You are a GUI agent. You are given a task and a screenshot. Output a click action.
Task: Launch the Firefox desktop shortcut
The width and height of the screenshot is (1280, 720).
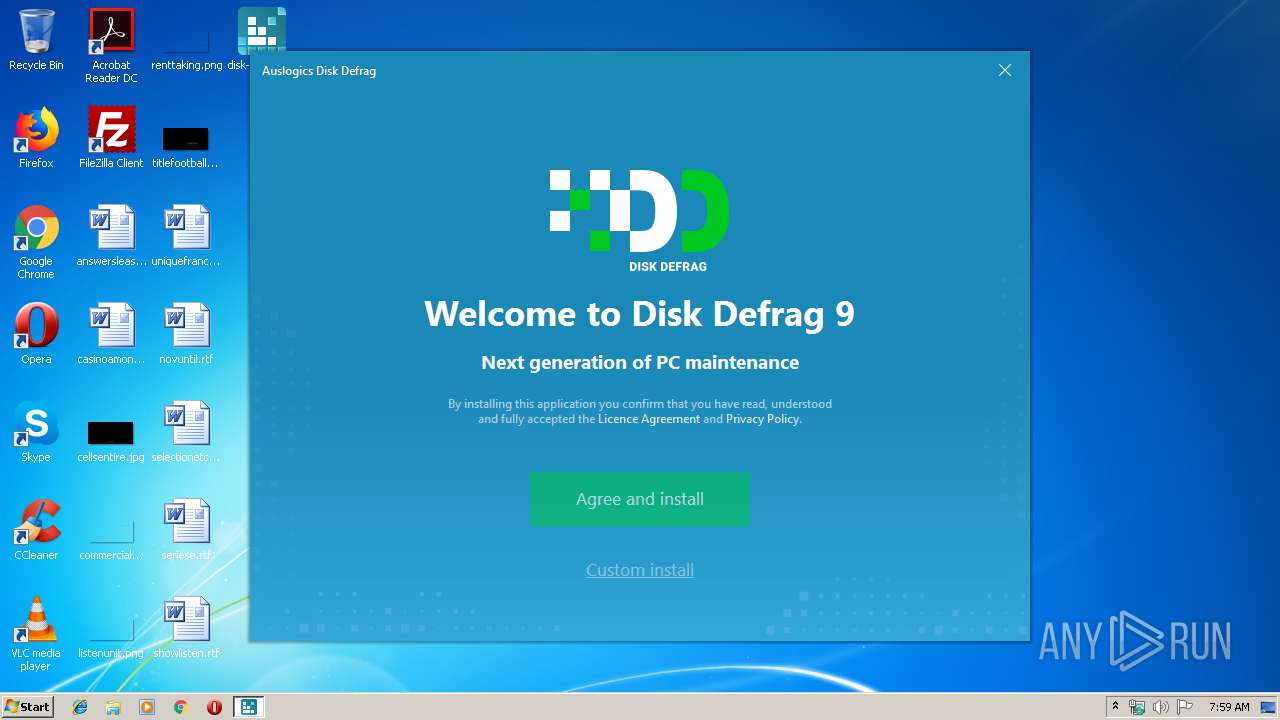point(36,138)
